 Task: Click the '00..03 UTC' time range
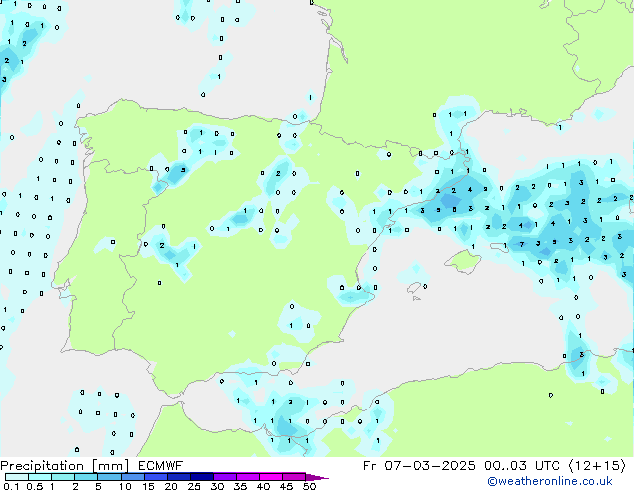click(522, 466)
